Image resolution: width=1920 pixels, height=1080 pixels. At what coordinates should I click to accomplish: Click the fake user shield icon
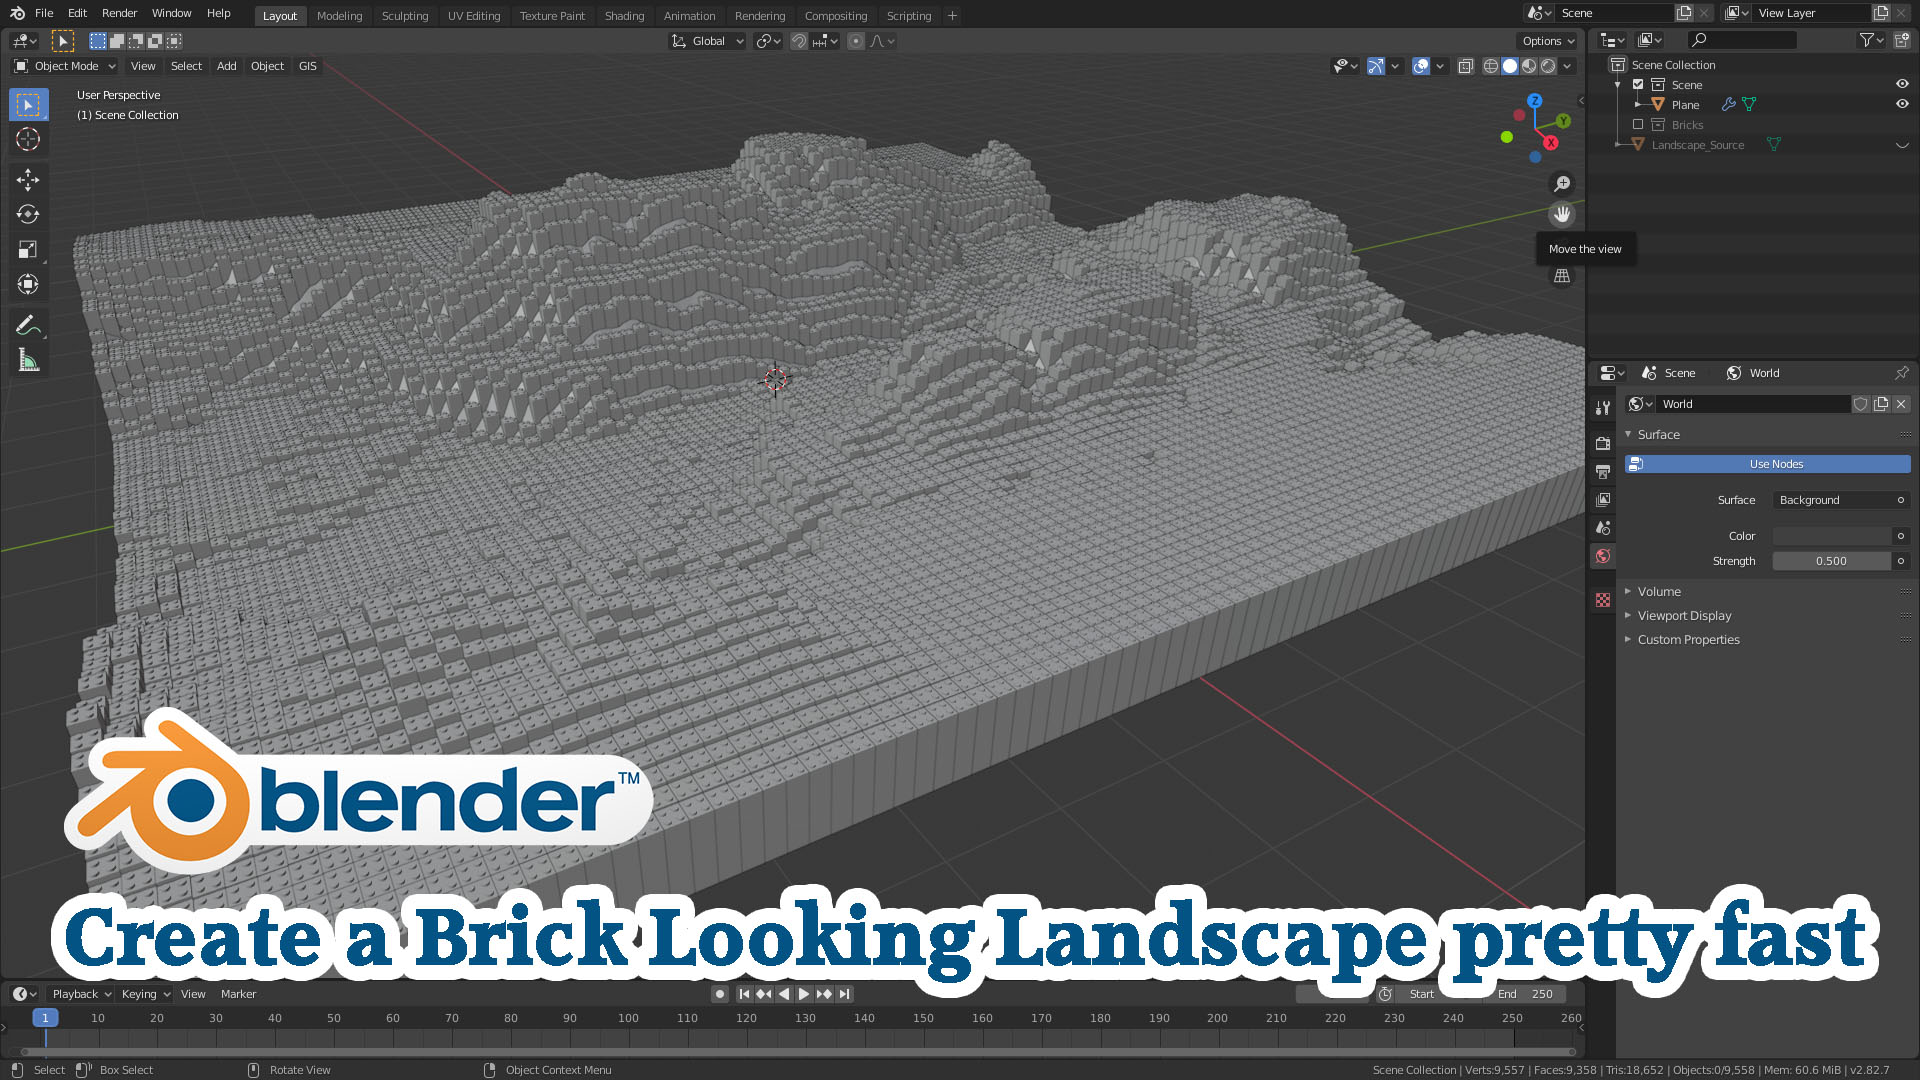coord(1860,404)
